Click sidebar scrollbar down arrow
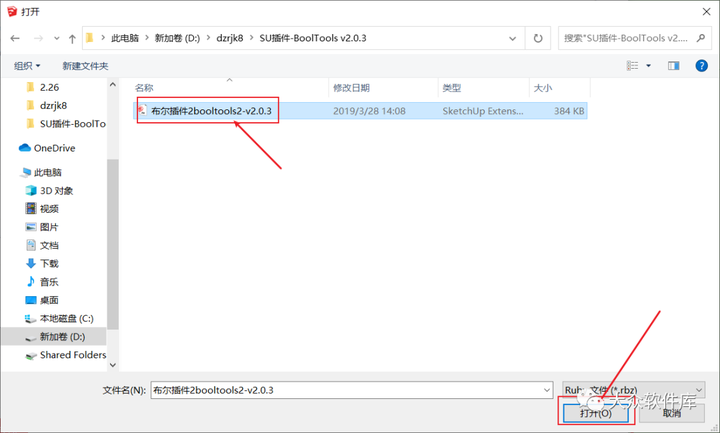This screenshot has width=720, height=433. click(x=113, y=365)
